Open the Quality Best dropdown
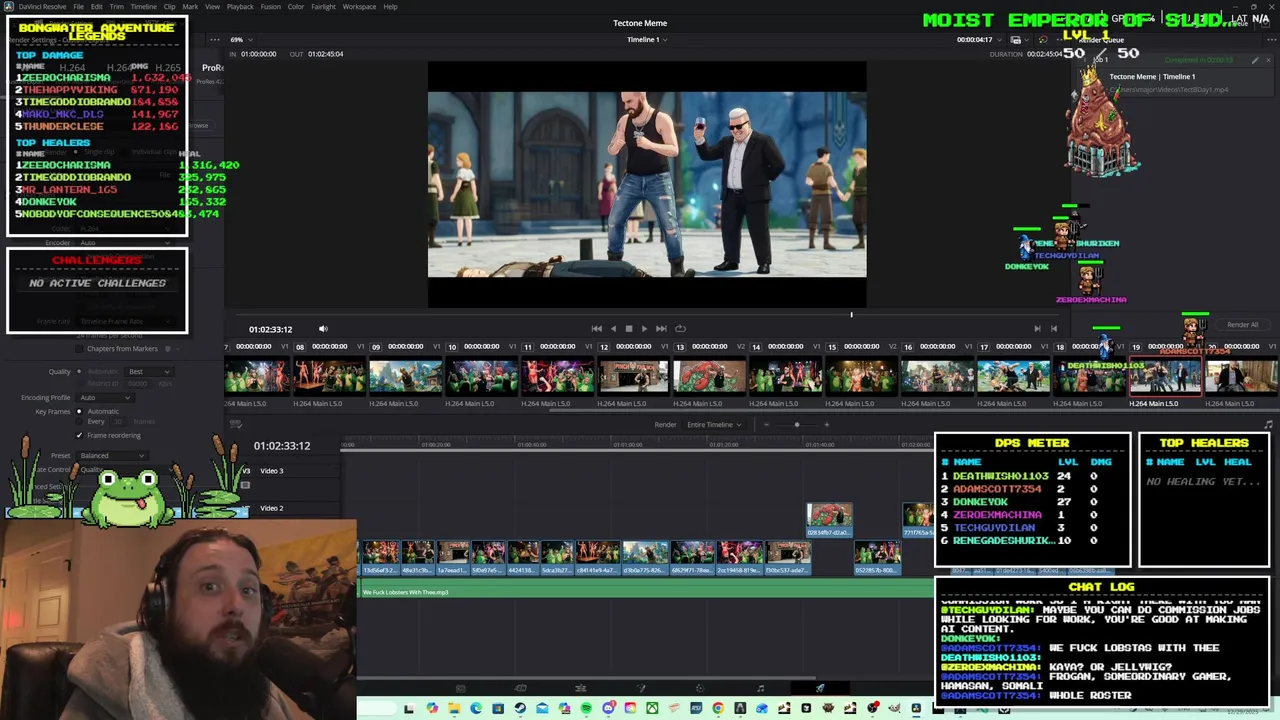Image resolution: width=1280 pixels, height=720 pixels. tap(149, 371)
